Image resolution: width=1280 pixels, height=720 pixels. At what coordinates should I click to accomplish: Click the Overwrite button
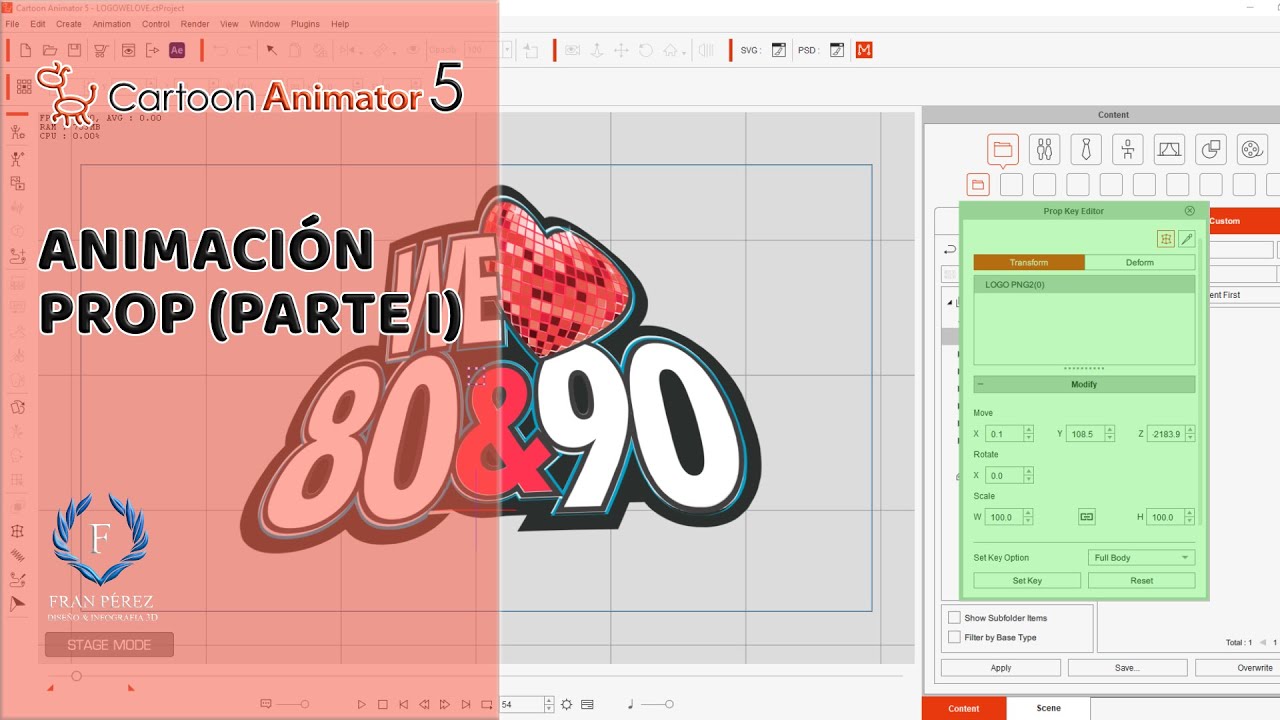pyautogui.click(x=1240, y=668)
